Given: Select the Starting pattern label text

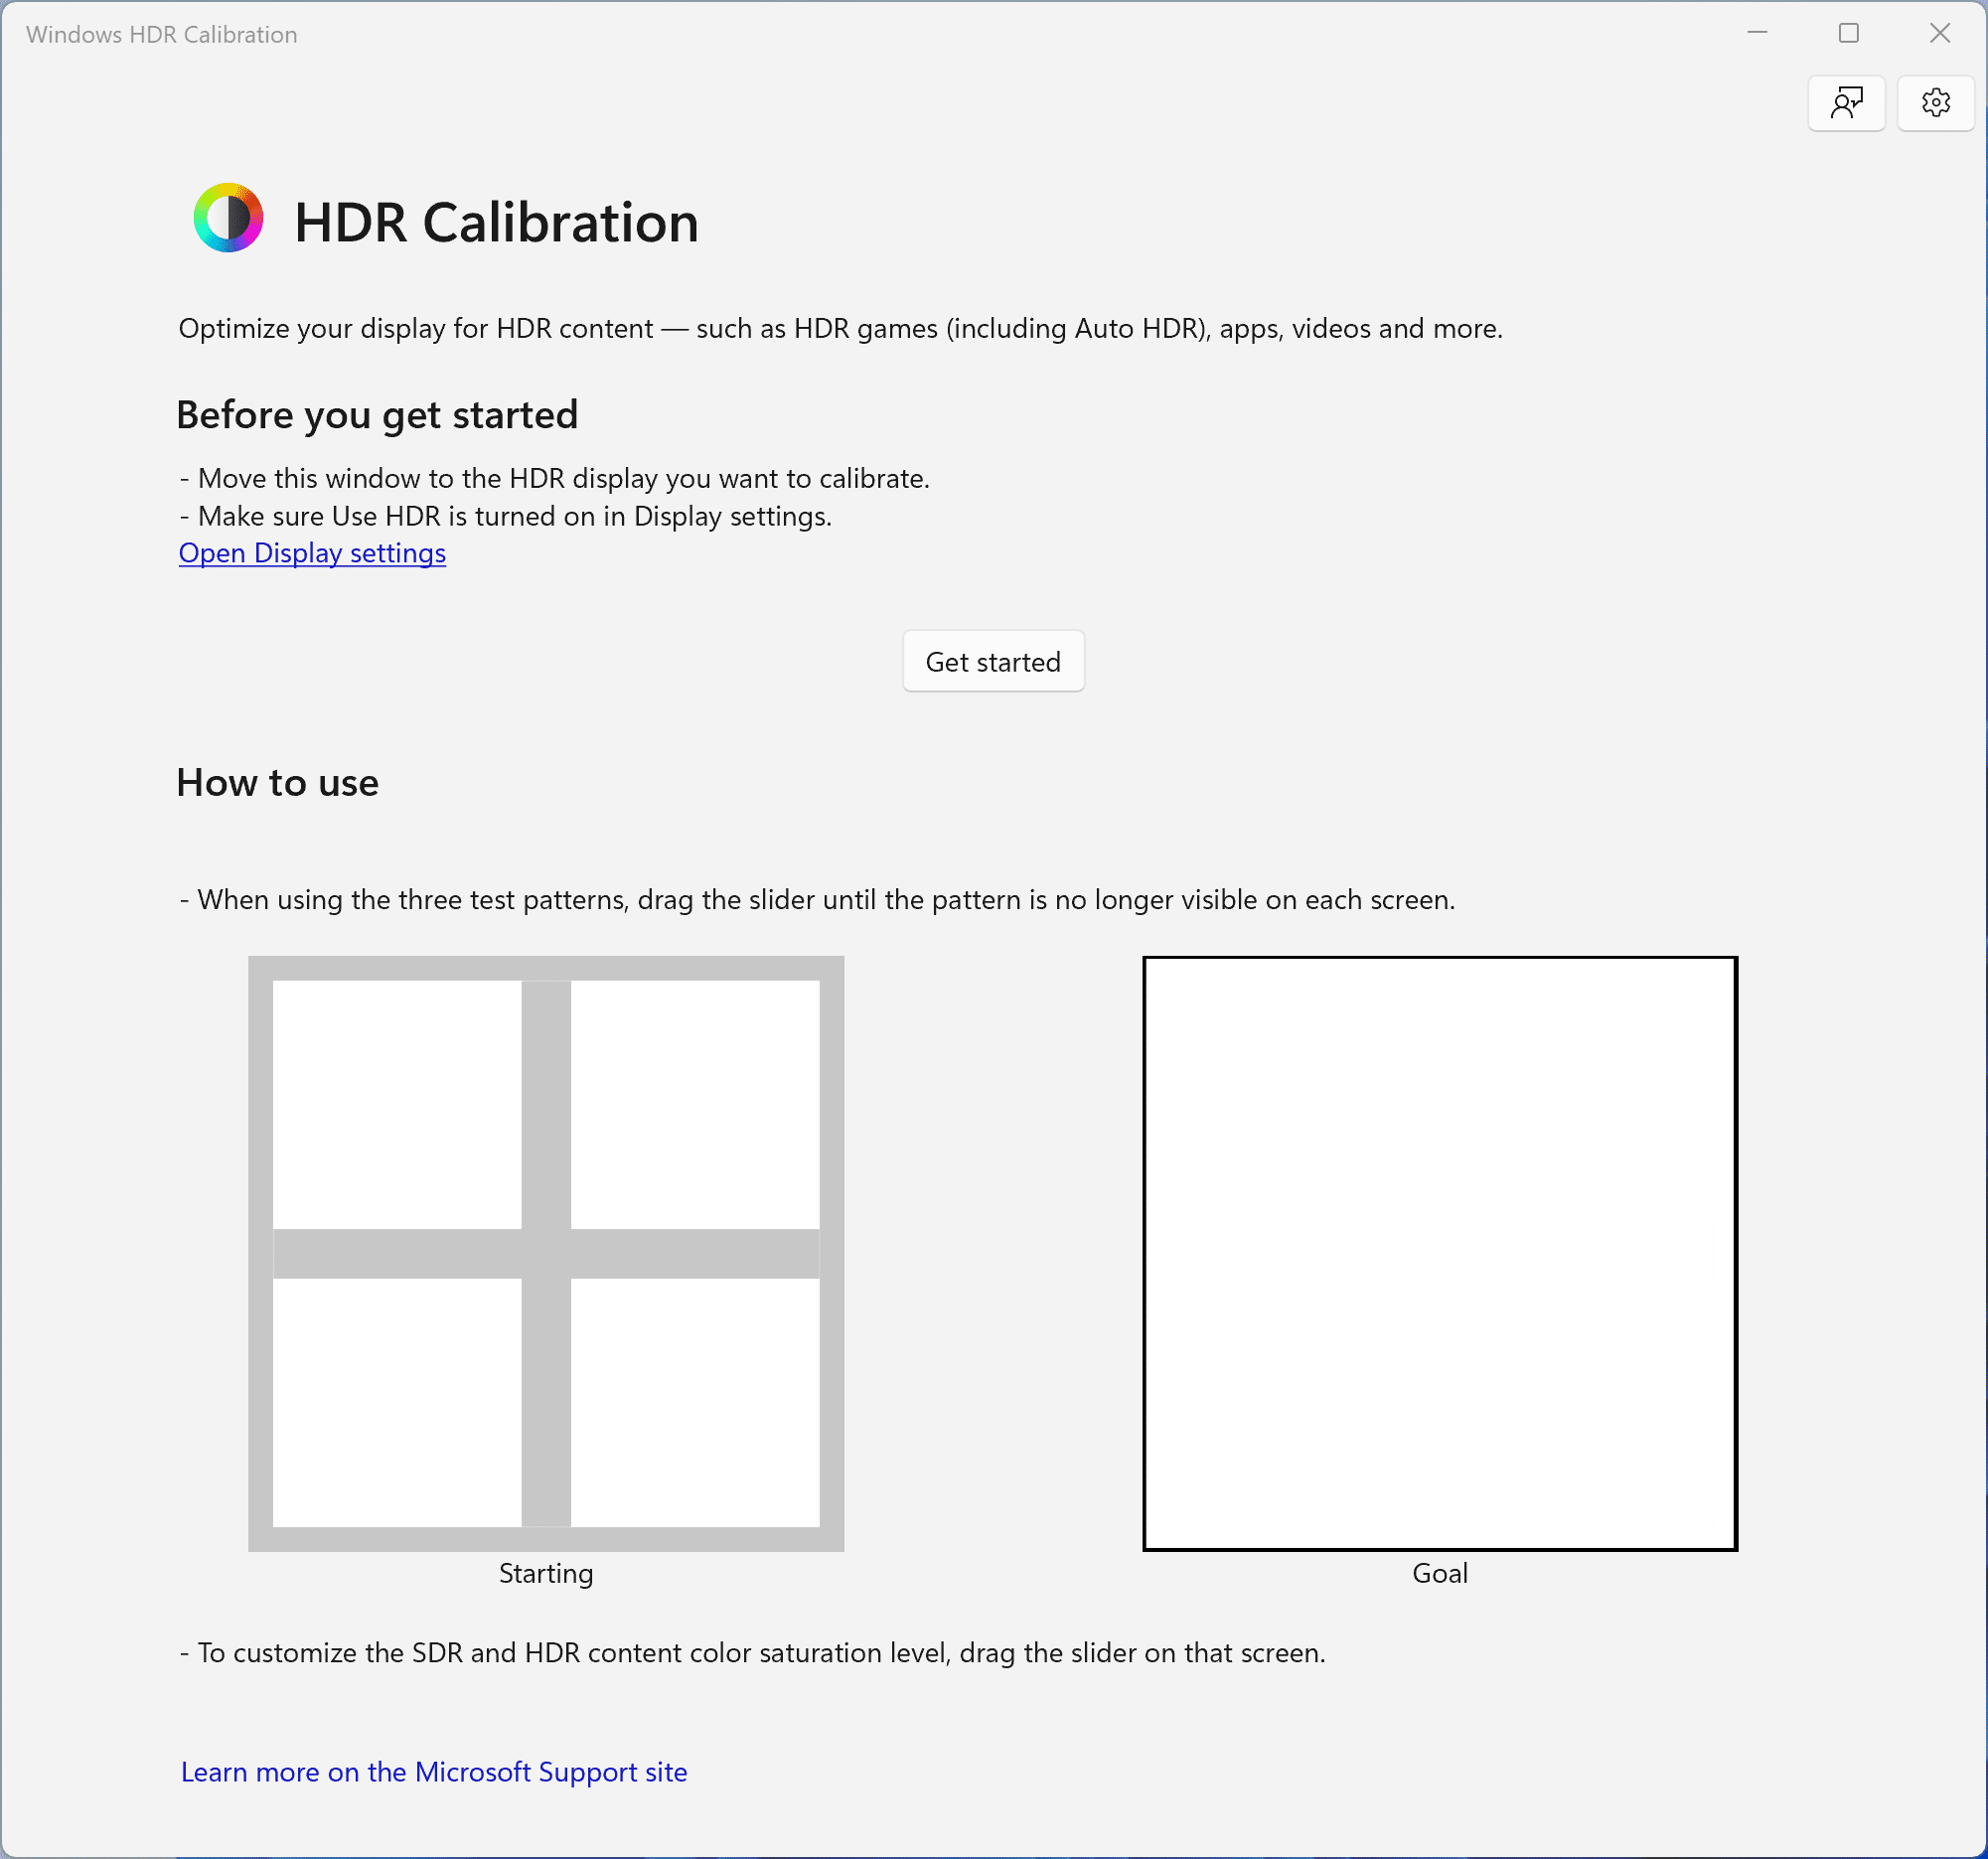Looking at the screenshot, I should pyautogui.click(x=546, y=1573).
